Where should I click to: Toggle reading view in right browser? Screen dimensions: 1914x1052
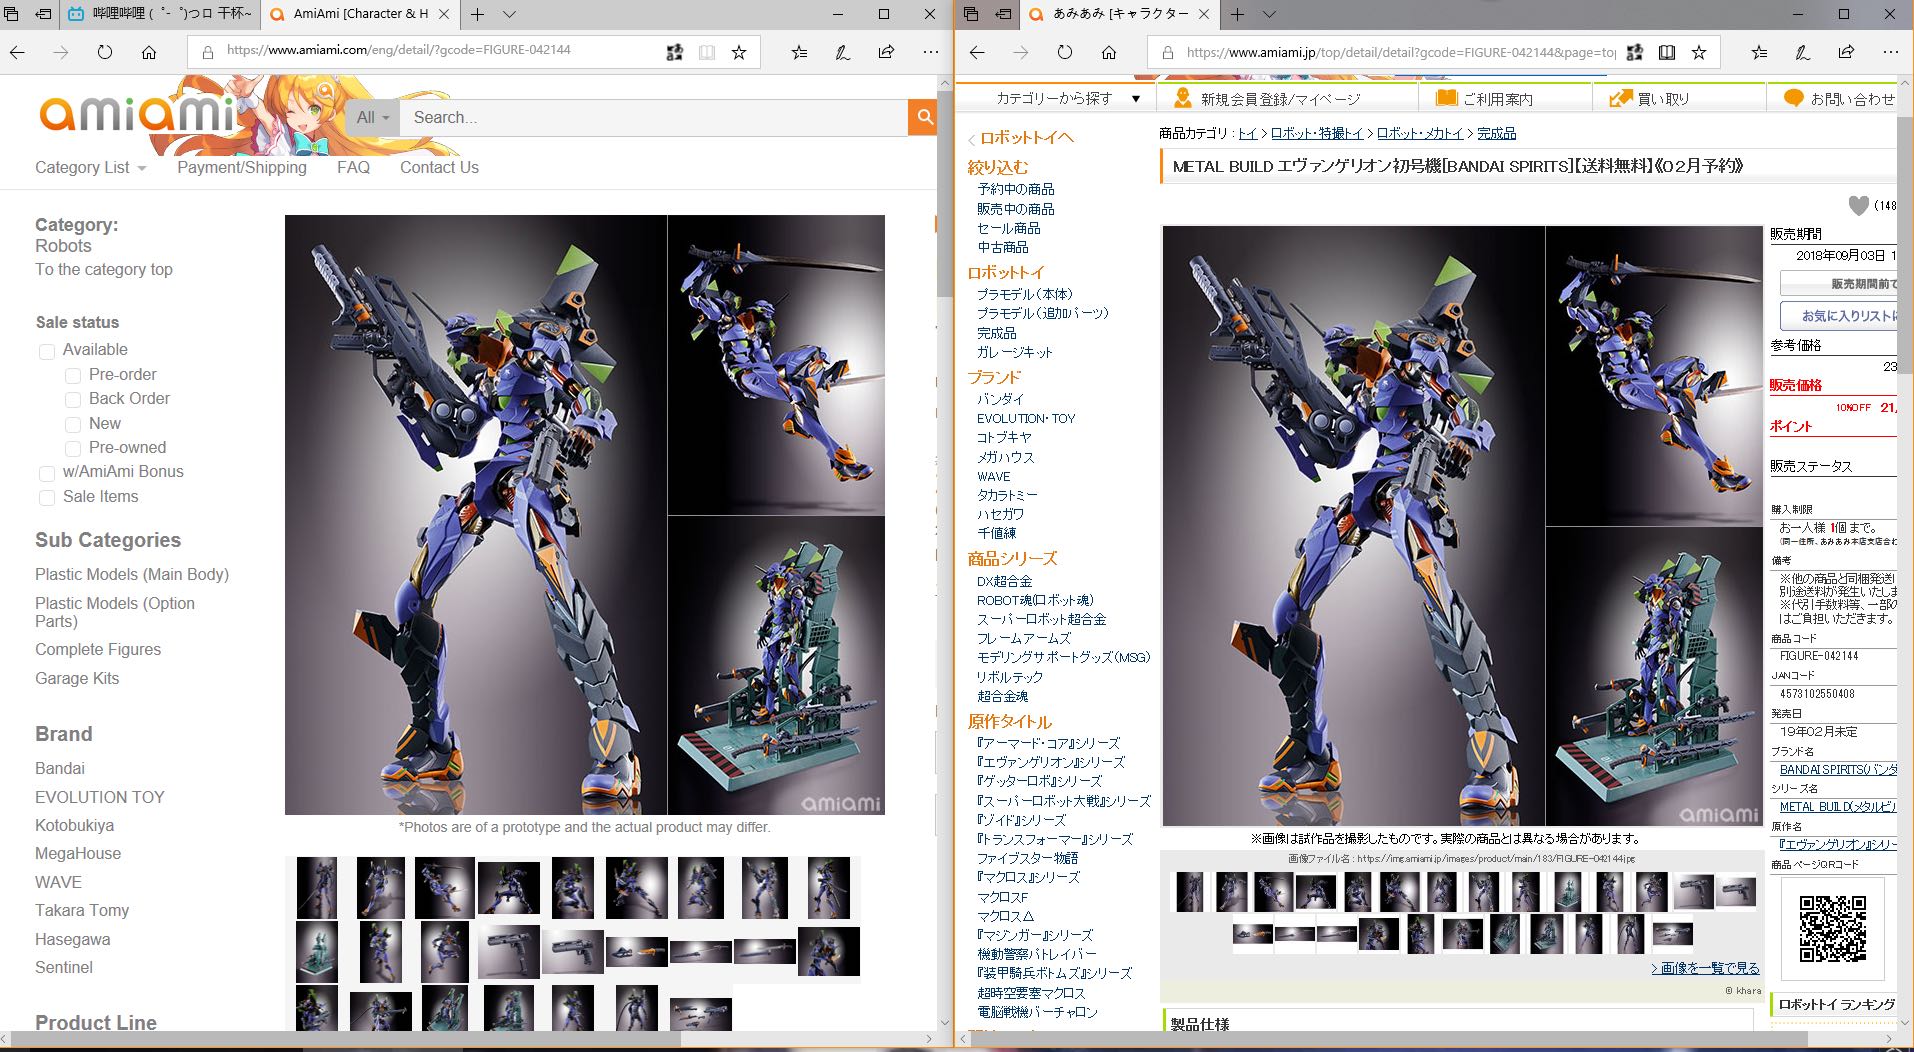click(1667, 52)
